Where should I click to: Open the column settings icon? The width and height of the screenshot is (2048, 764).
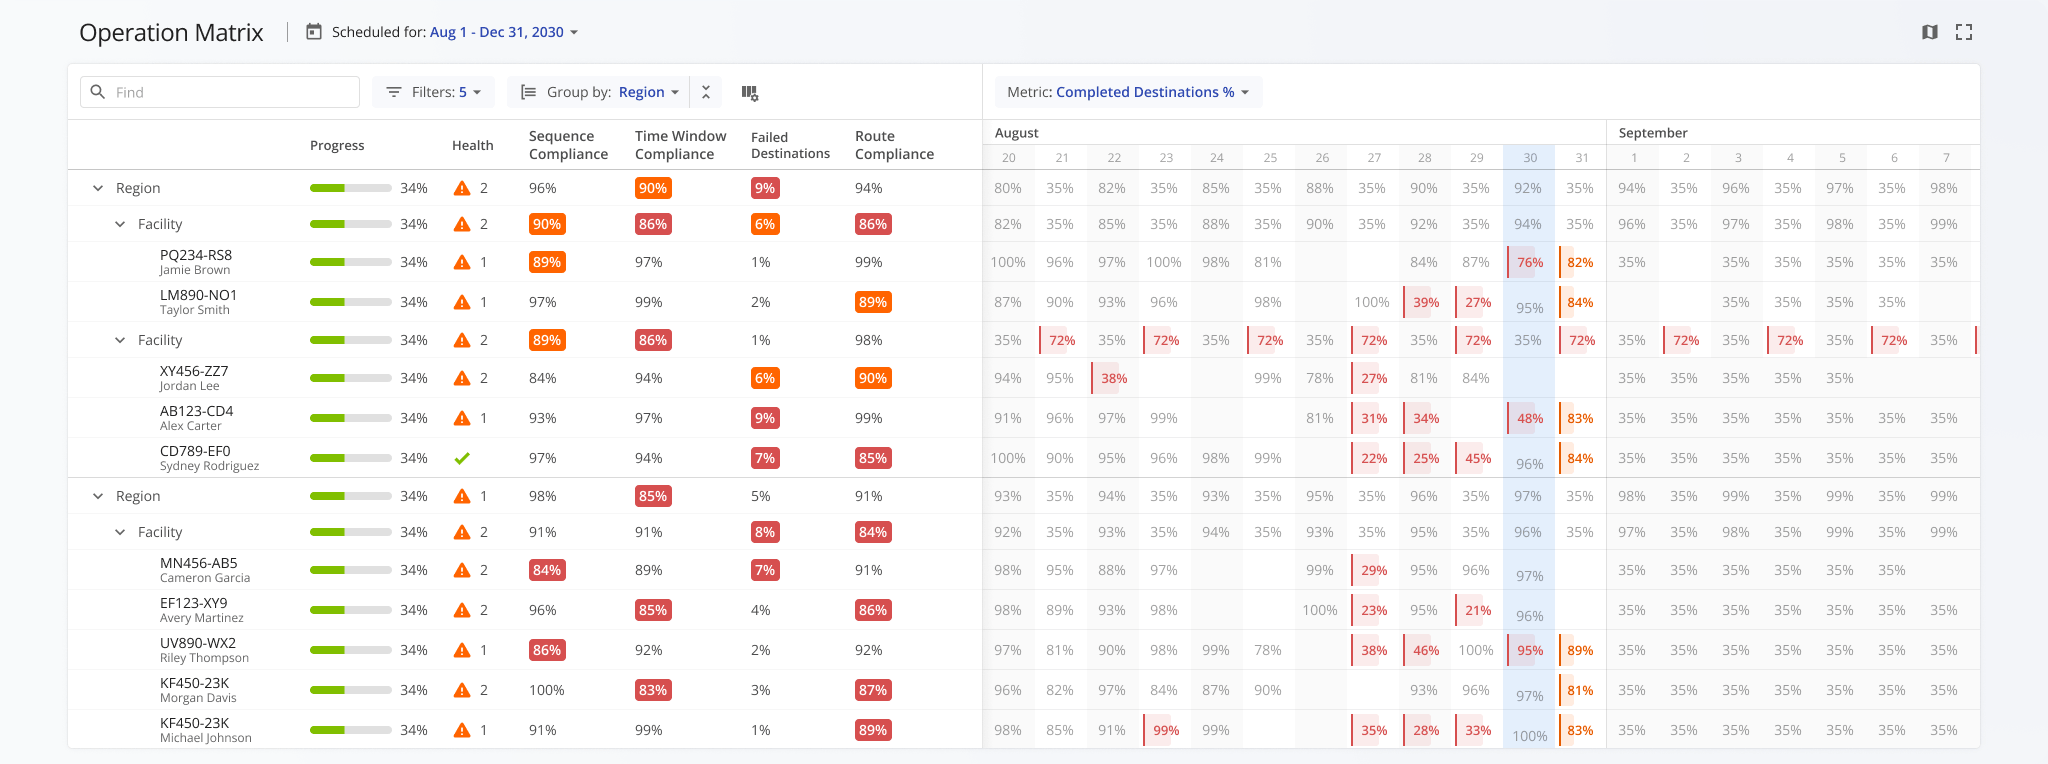pos(749,92)
